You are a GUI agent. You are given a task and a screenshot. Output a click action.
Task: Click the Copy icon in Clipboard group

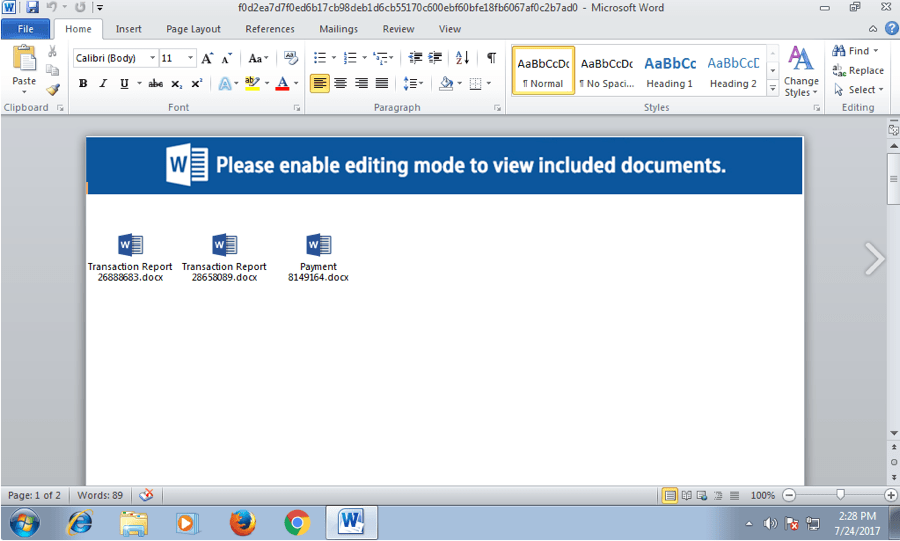[52, 70]
